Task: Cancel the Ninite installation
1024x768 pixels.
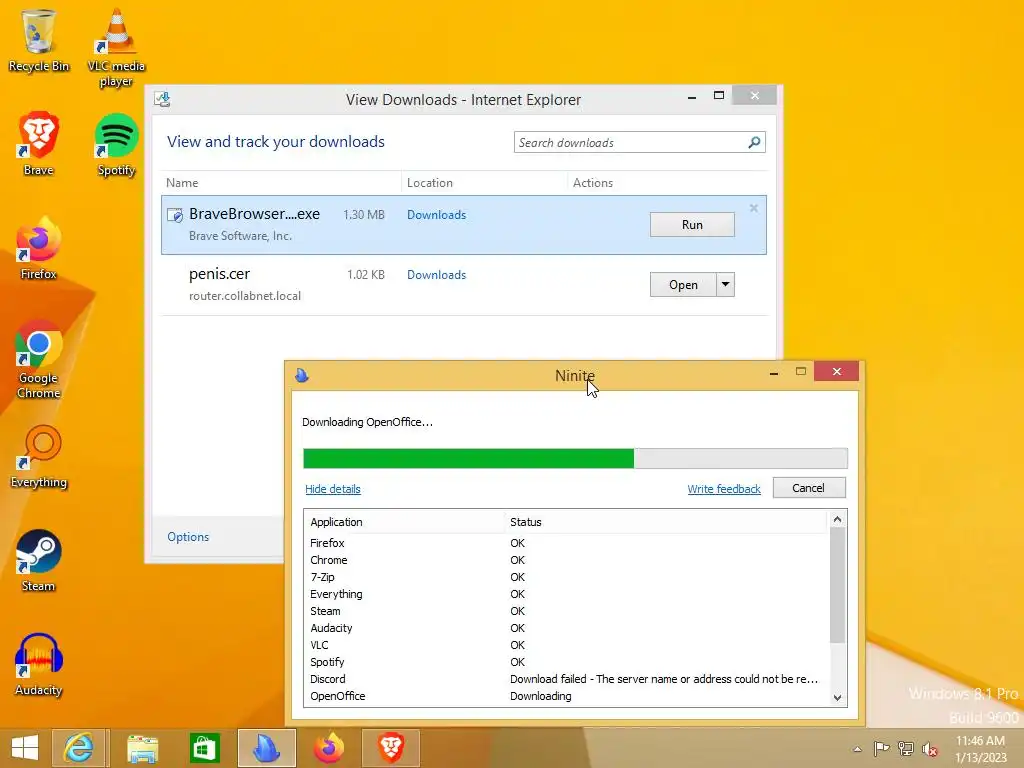Action: tap(809, 488)
